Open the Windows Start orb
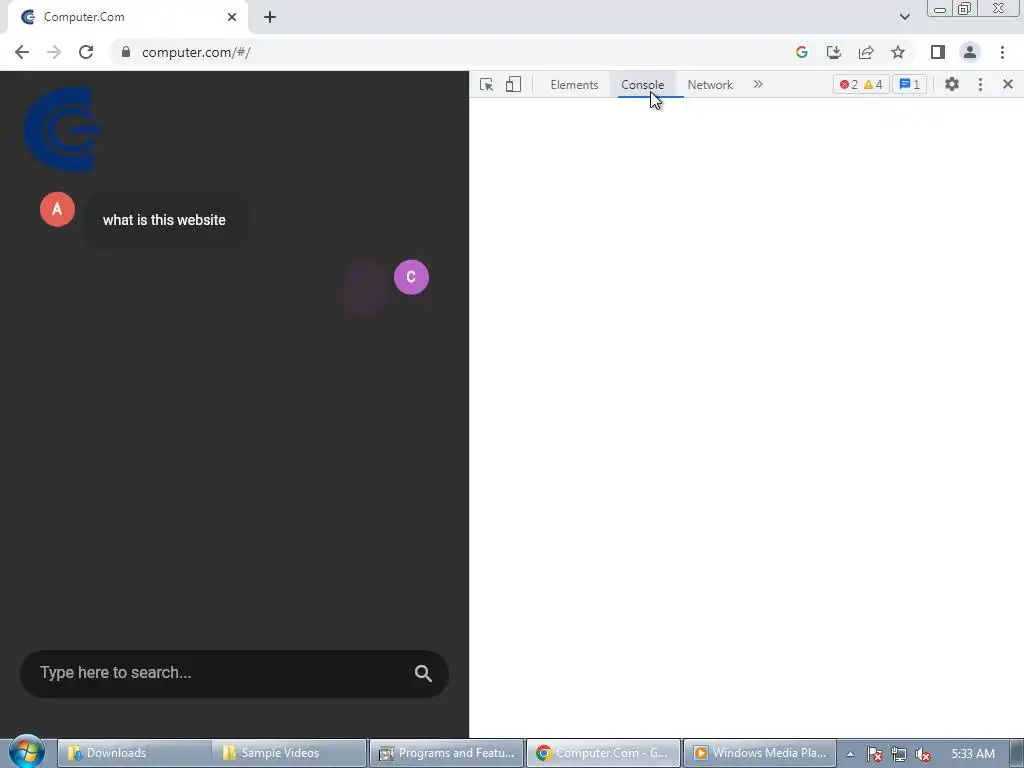 pos(27,753)
